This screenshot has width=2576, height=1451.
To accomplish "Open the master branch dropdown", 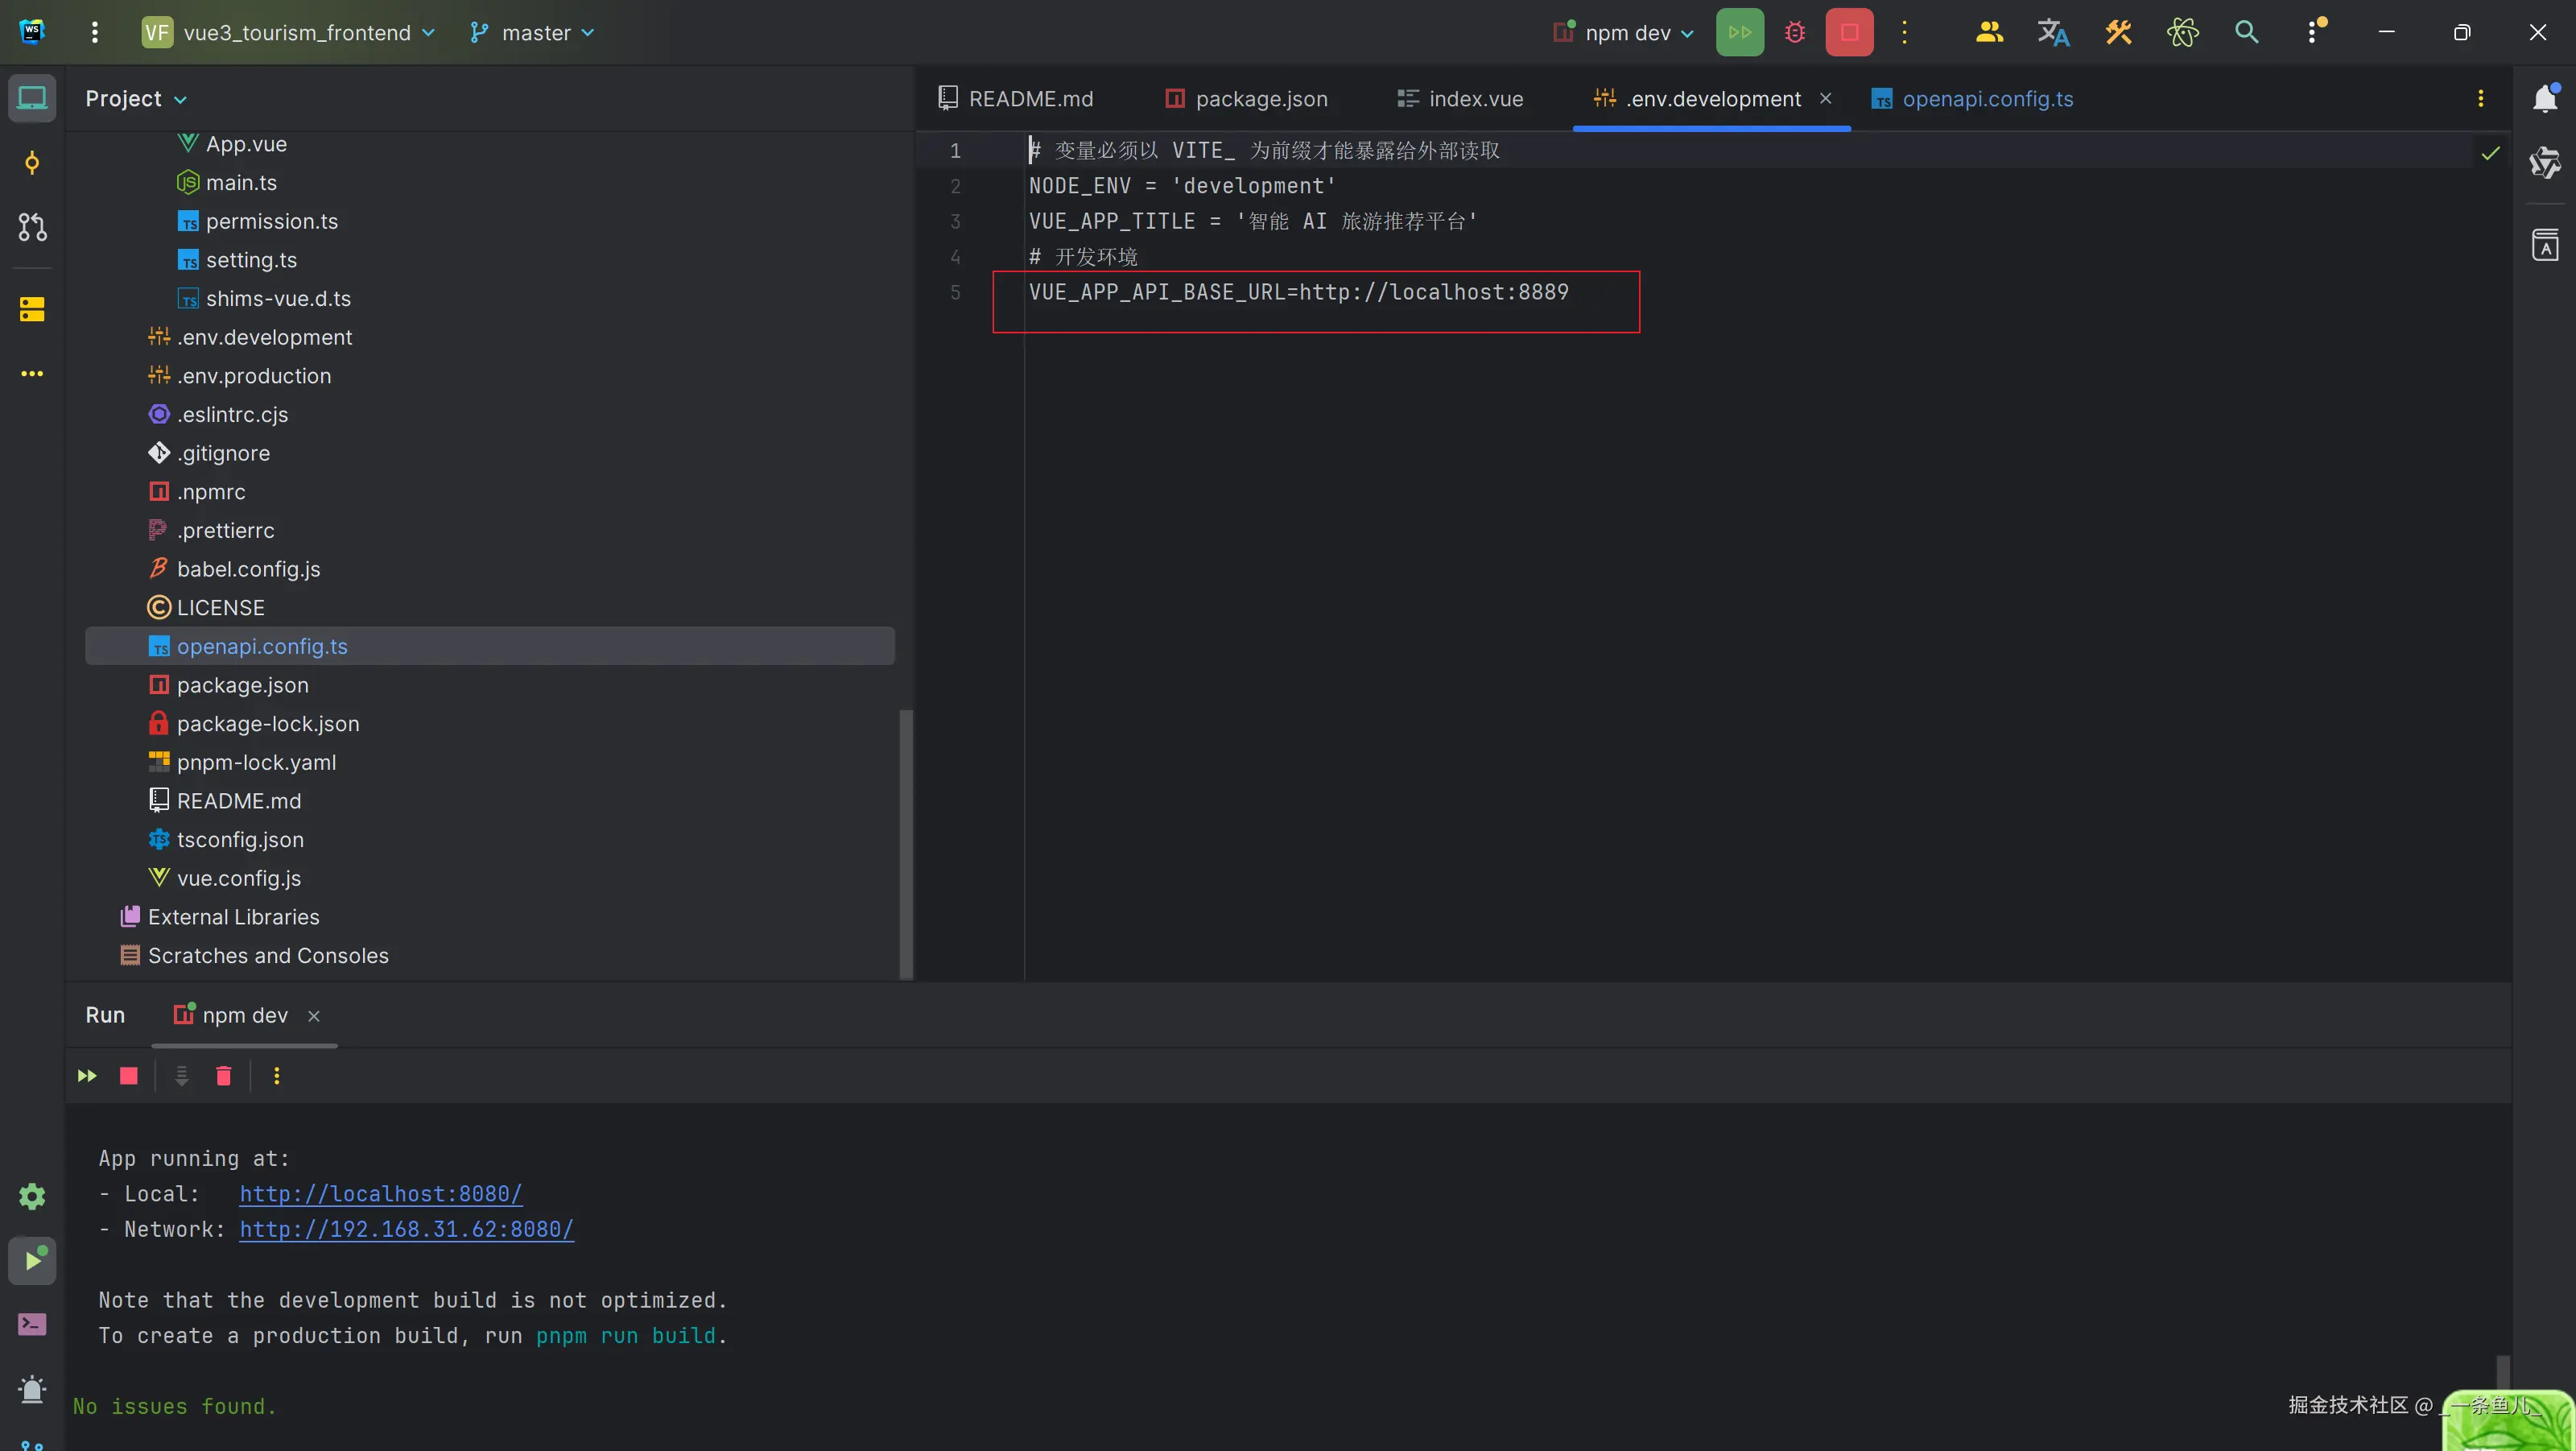I will [x=535, y=33].
